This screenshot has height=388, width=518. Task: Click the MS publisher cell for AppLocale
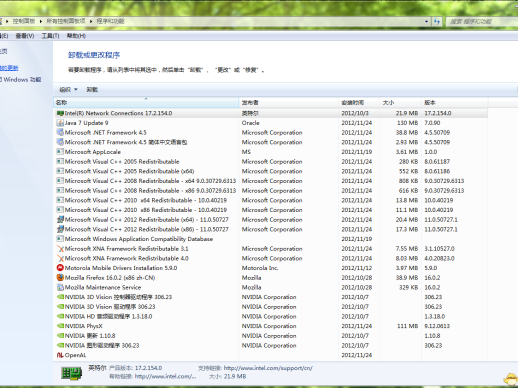(246, 152)
